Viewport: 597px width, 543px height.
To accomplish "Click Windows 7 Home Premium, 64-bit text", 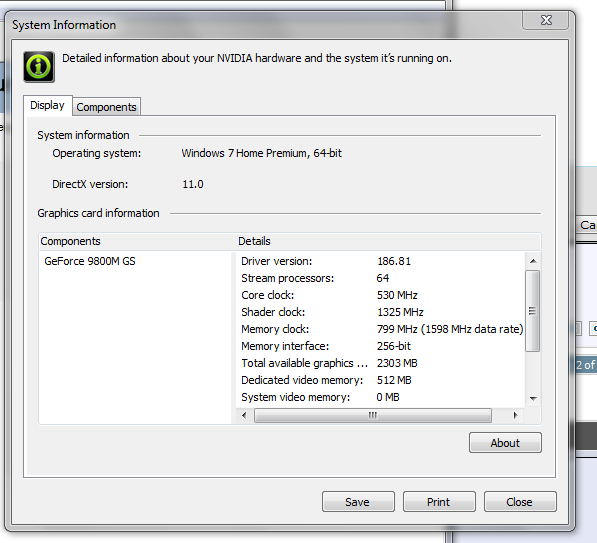I will pos(262,153).
